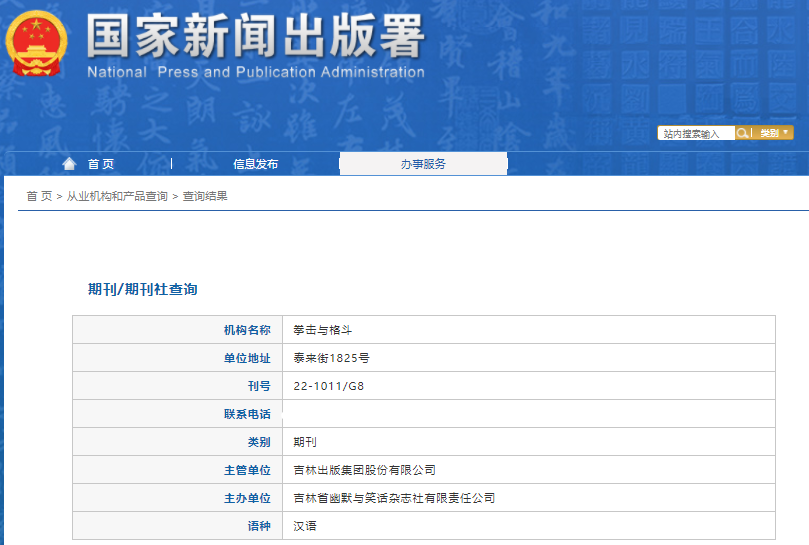Go to 从业机构和产品查询 breadcrumb link
Image resolution: width=809 pixels, height=545 pixels.
tap(117, 196)
